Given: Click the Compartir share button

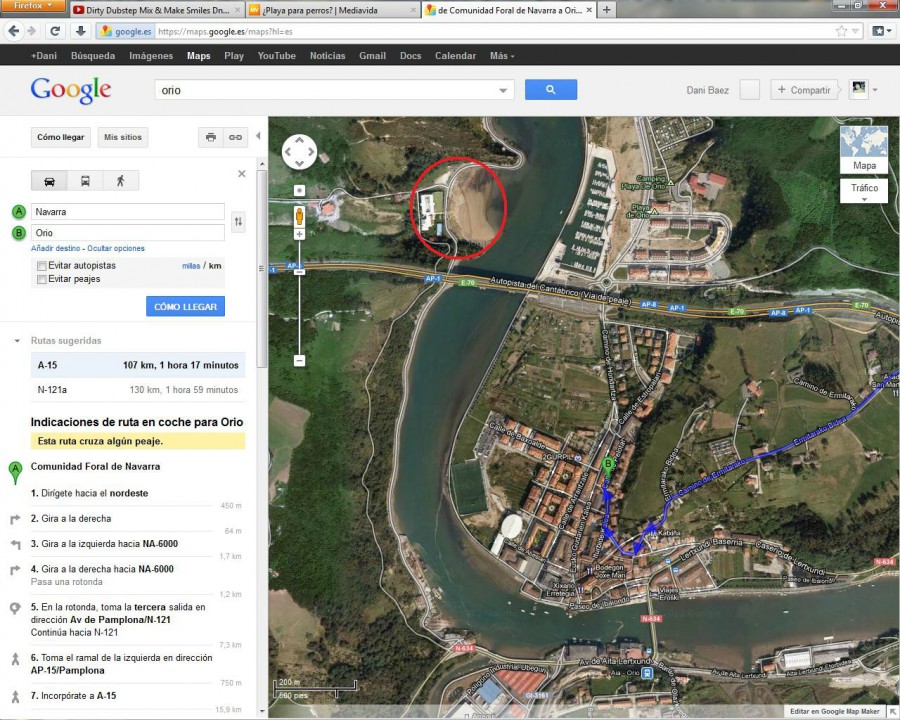Looking at the screenshot, I should pyautogui.click(x=804, y=90).
